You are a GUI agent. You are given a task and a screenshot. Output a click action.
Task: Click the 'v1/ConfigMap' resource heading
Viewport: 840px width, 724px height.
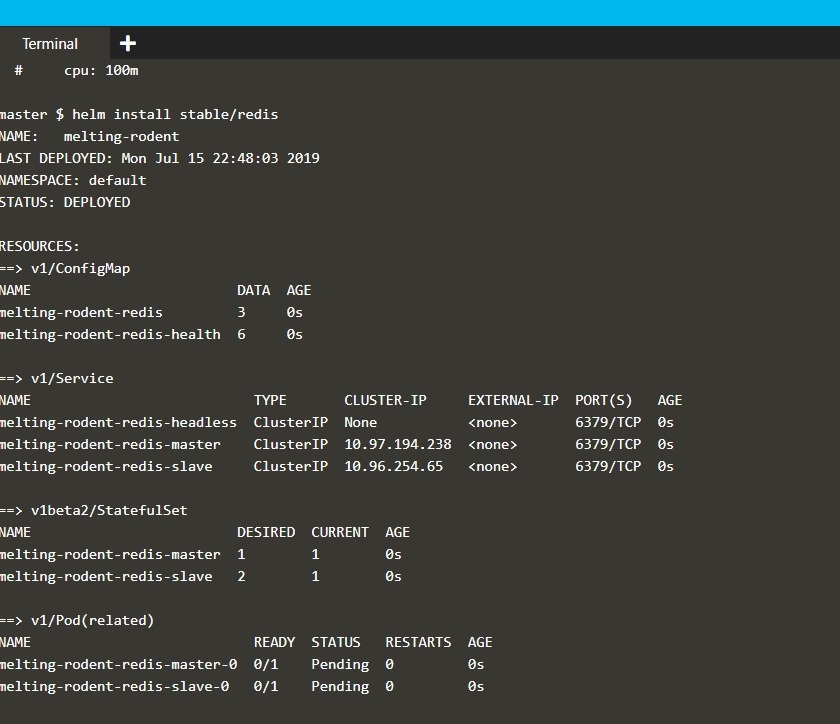pyautogui.click(x=80, y=268)
